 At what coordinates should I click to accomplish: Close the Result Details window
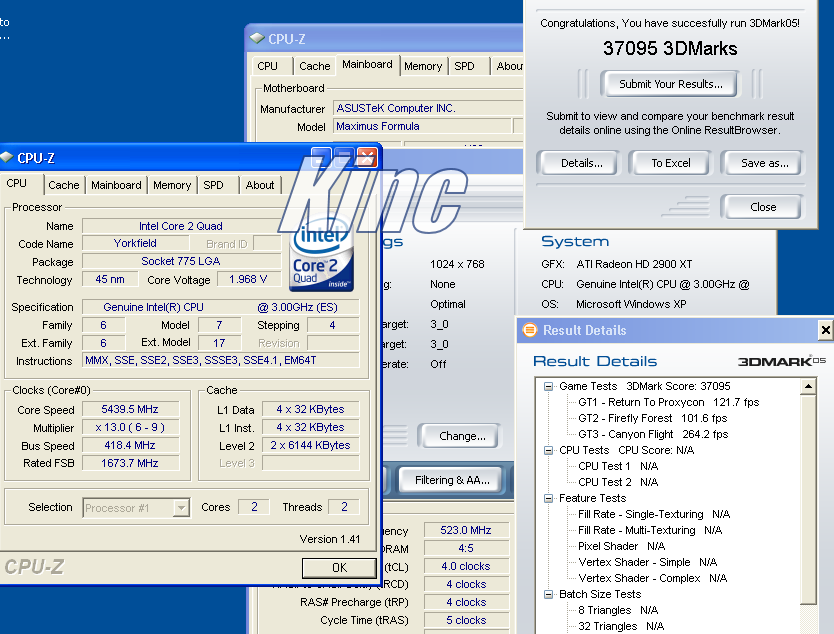824,330
